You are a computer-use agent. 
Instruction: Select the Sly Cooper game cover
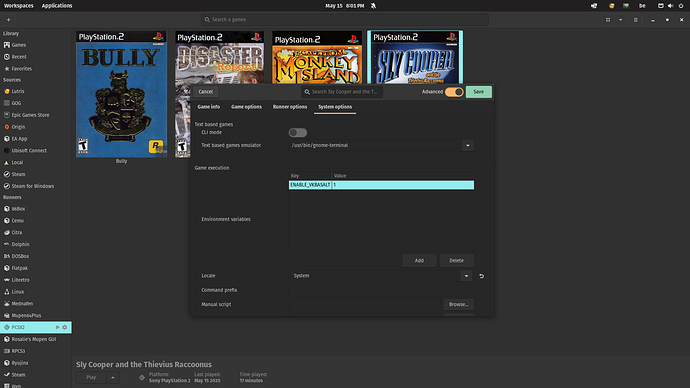(x=415, y=57)
